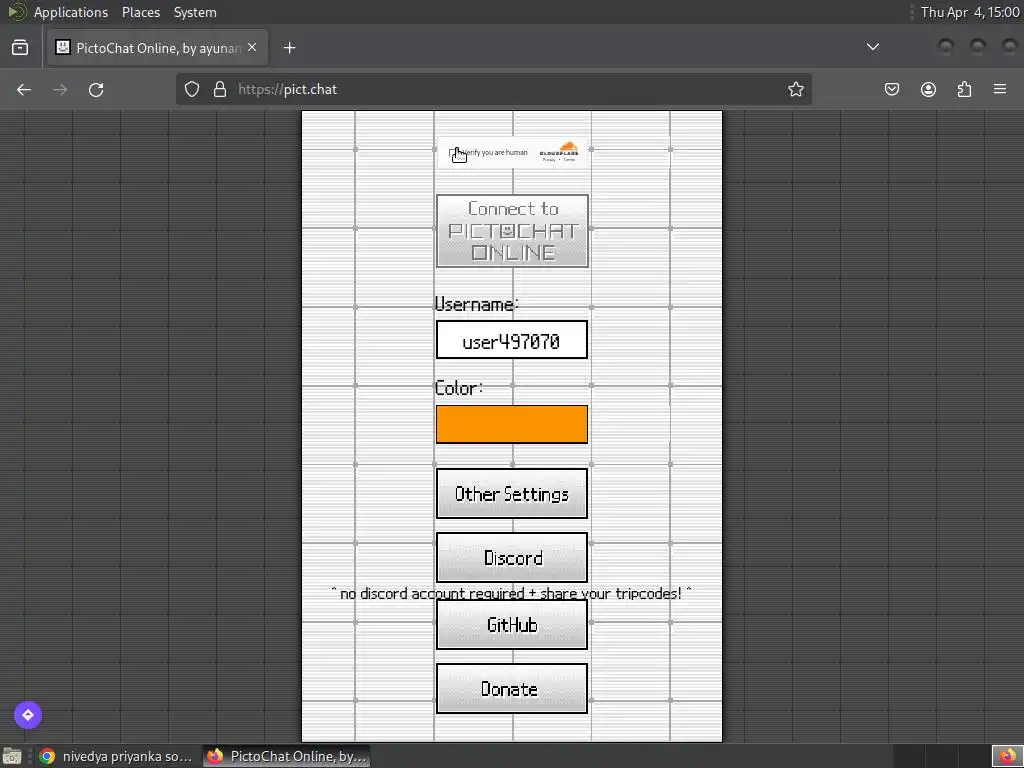This screenshot has width=1024, height=768.
Task: Switch to PictoChat Online taskbar window
Action: [287, 756]
